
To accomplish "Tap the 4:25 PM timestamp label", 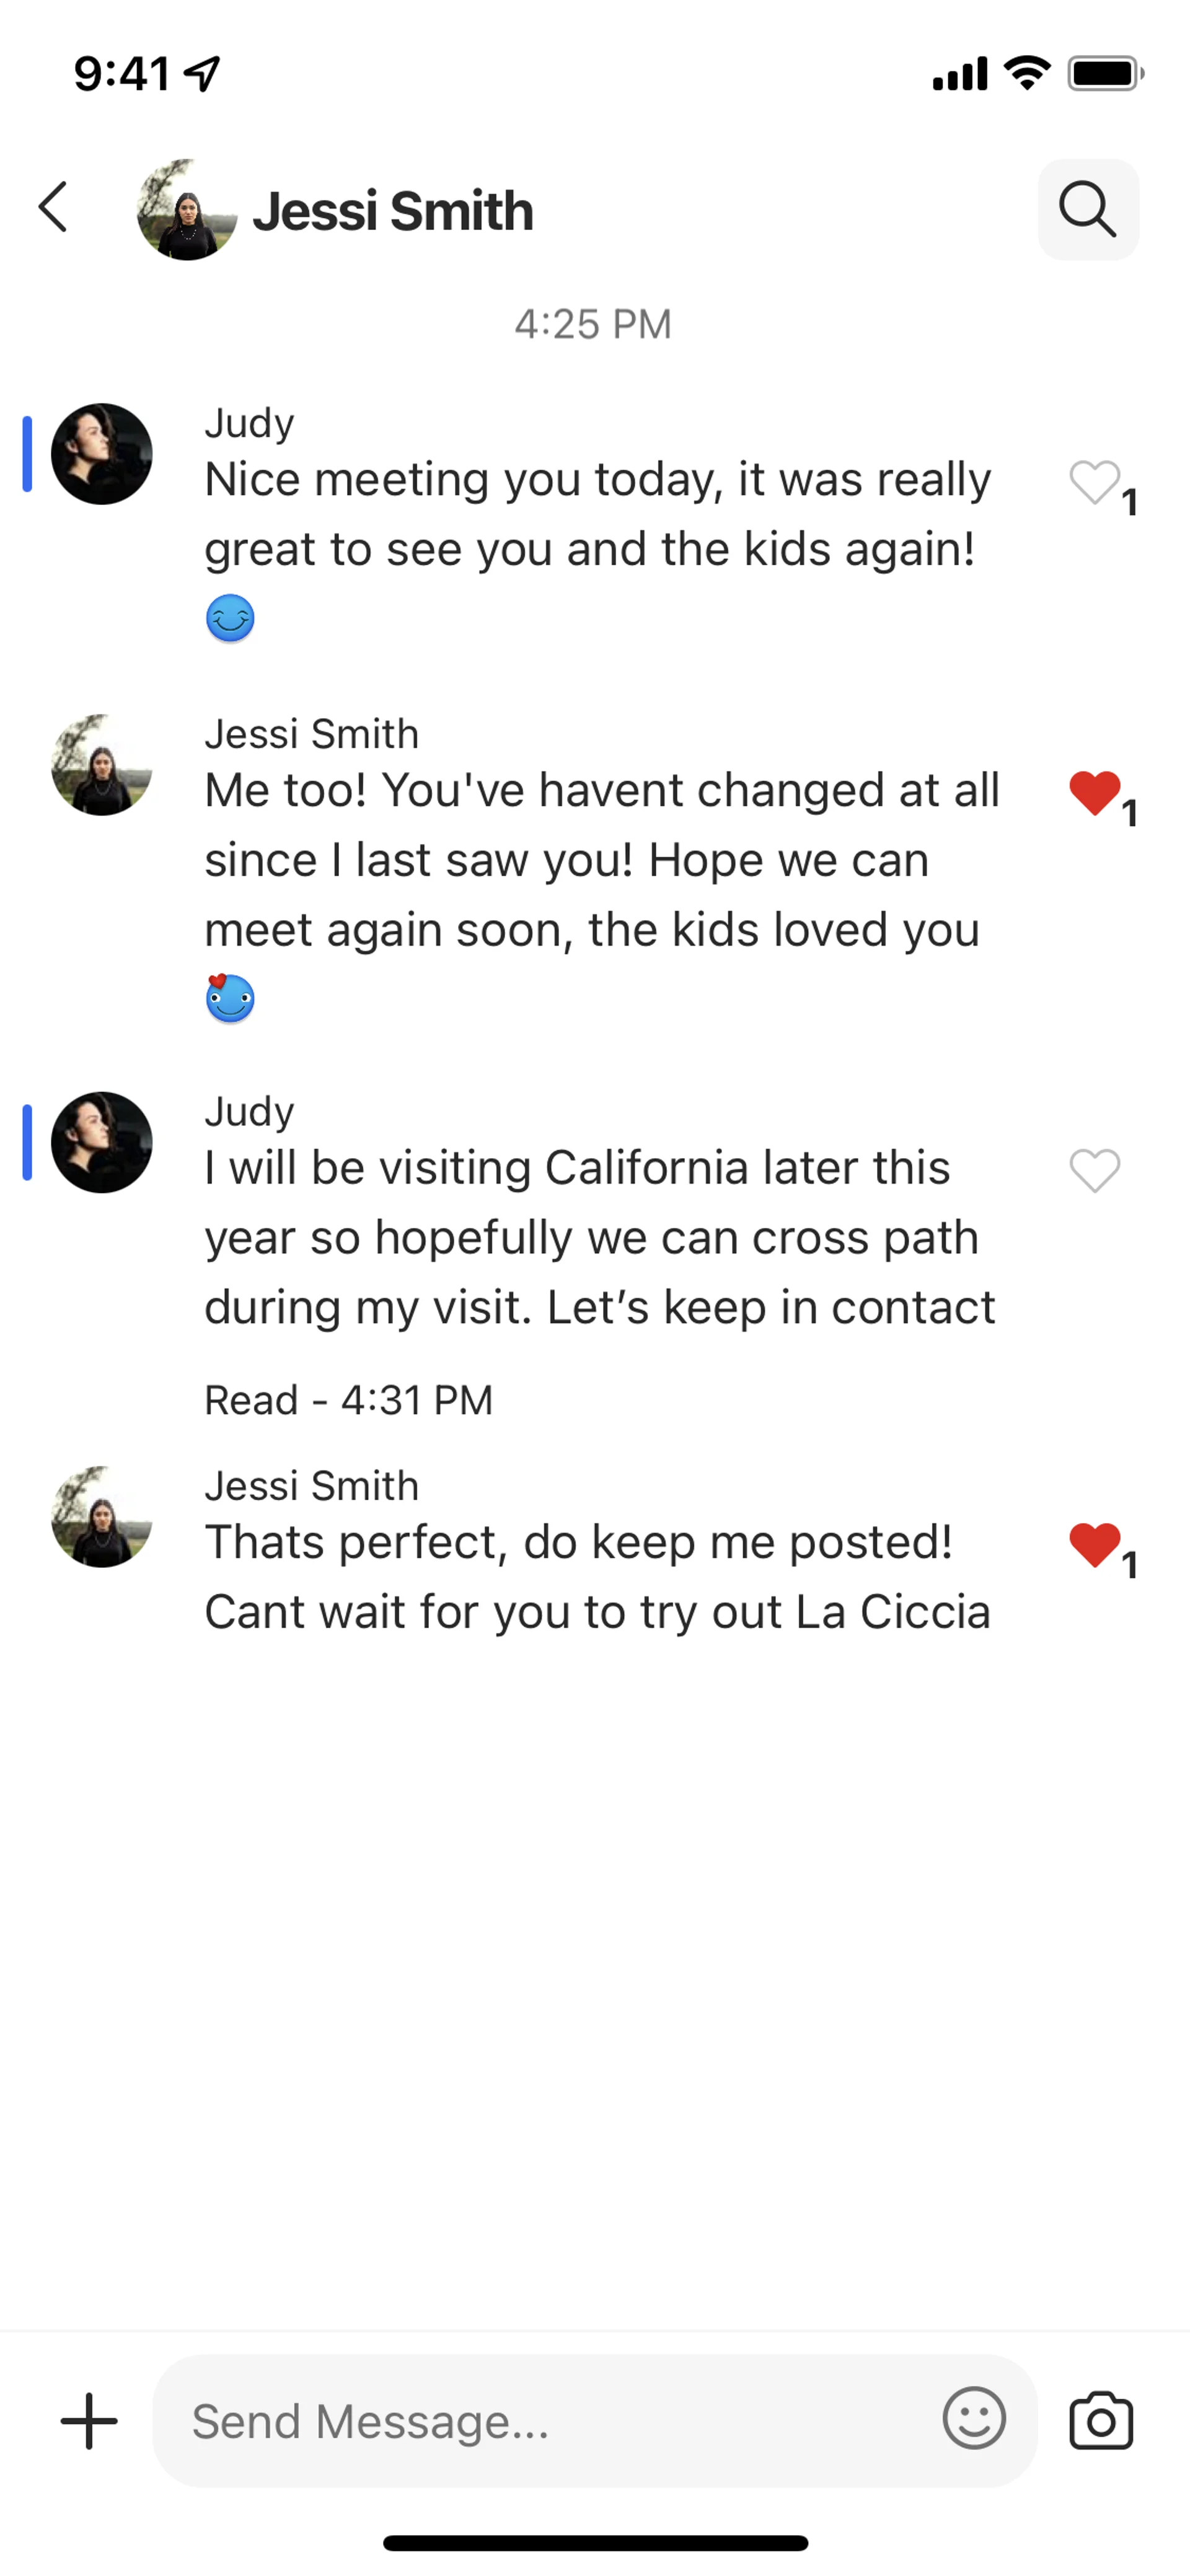I will coord(593,324).
